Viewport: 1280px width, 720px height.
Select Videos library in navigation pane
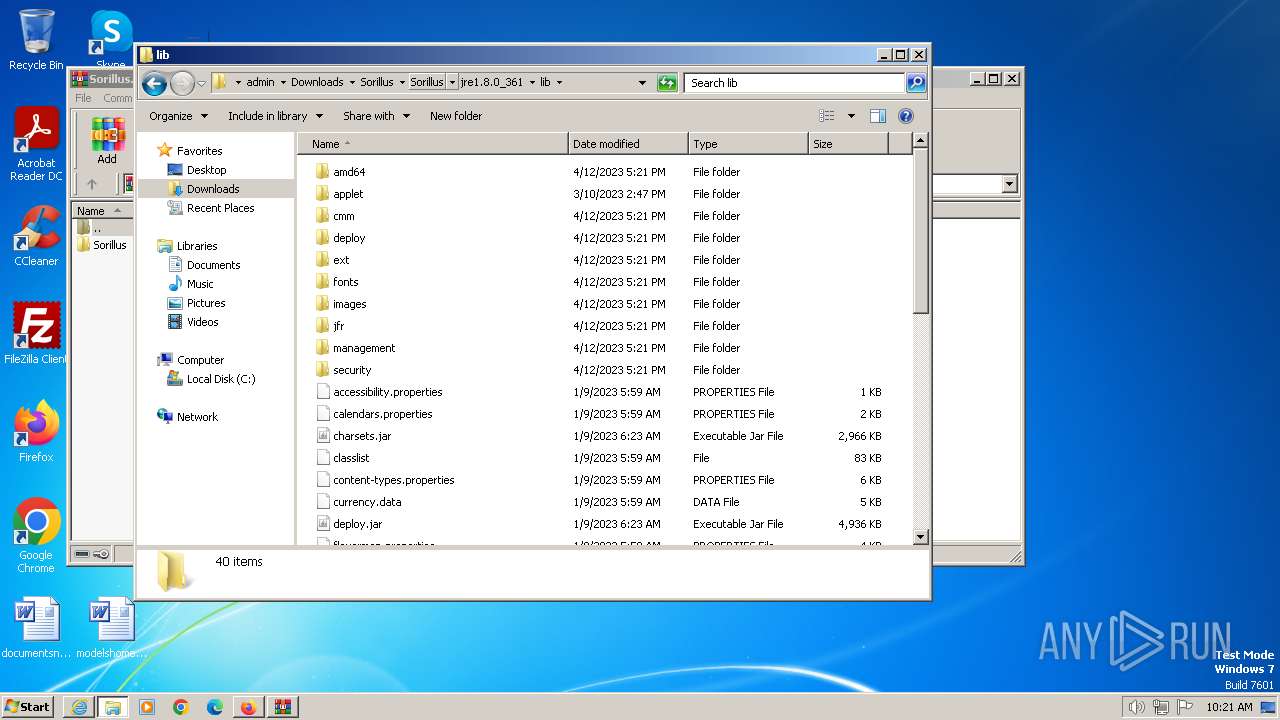pyautogui.click(x=202, y=322)
